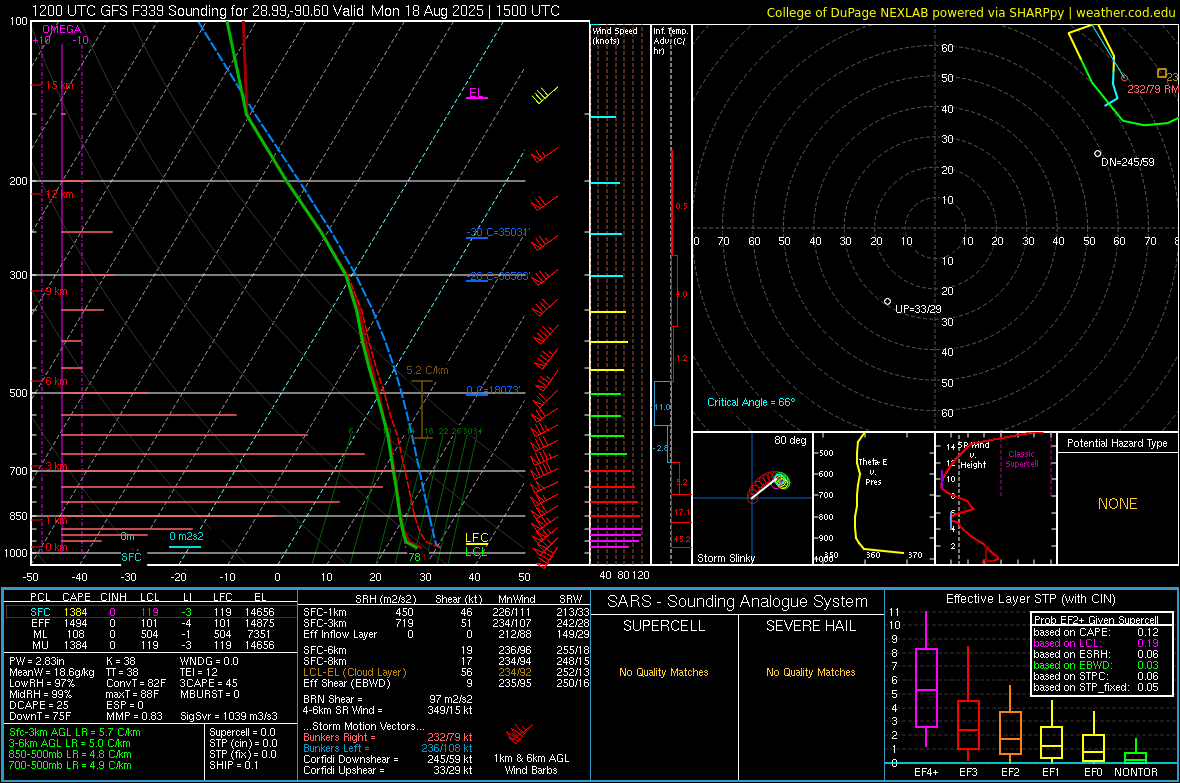Select the EFF parcel row

(x=151, y=623)
